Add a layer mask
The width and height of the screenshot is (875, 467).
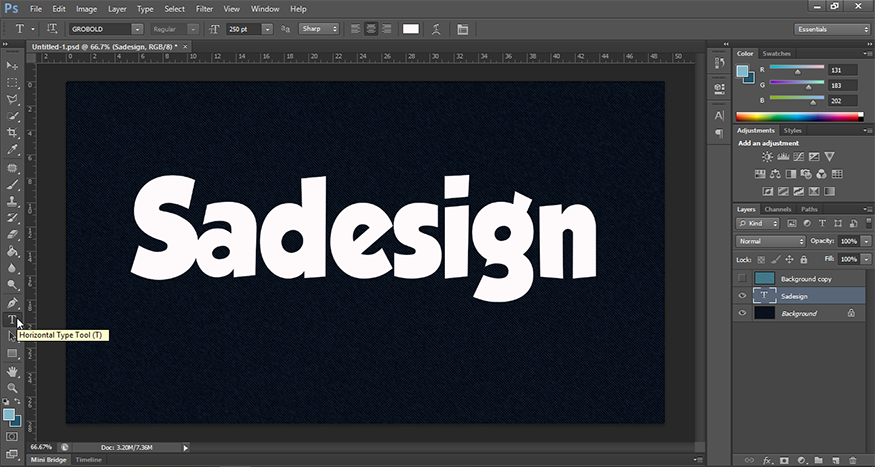pyautogui.click(x=784, y=460)
